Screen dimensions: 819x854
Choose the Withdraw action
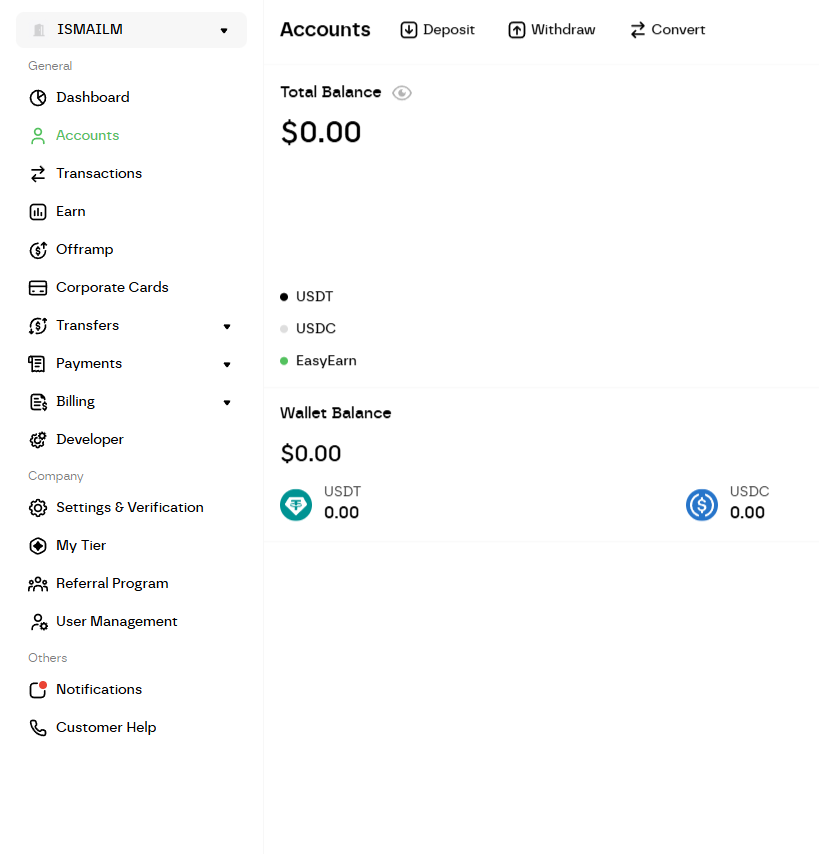coord(552,30)
